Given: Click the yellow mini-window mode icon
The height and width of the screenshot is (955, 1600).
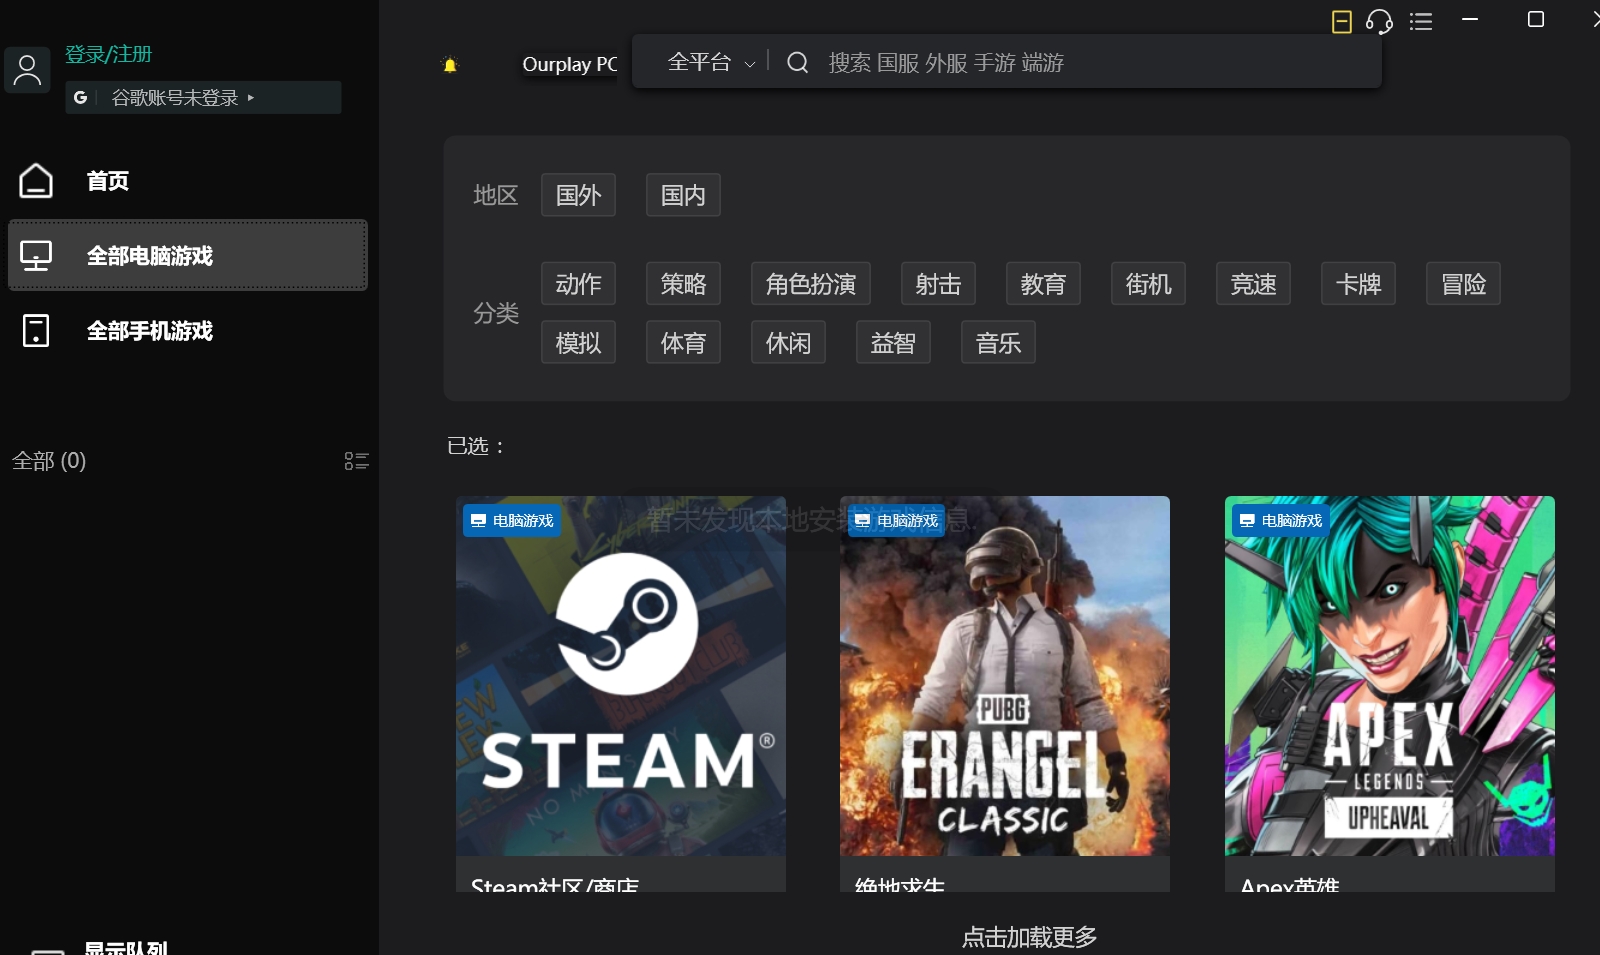Looking at the screenshot, I should 1342,21.
